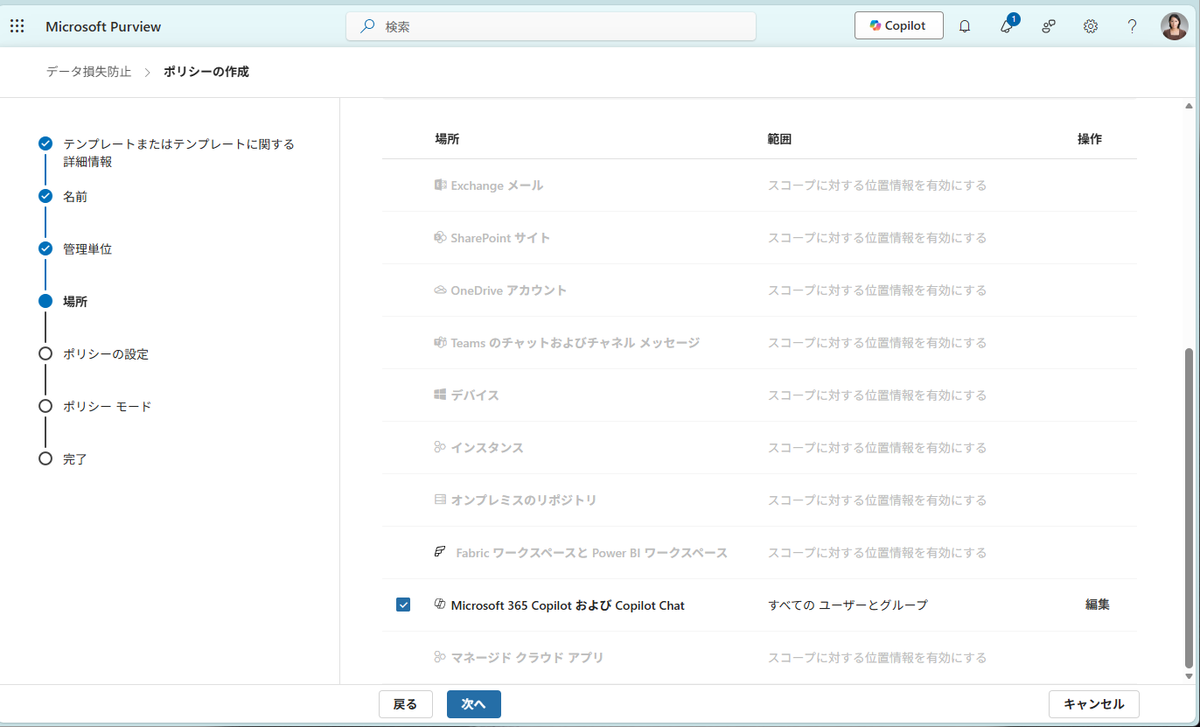Uncheck Microsoft 365 Copilot および Copilot Chat checkbox
The image size is (1200, 727).
pos(403,605)
